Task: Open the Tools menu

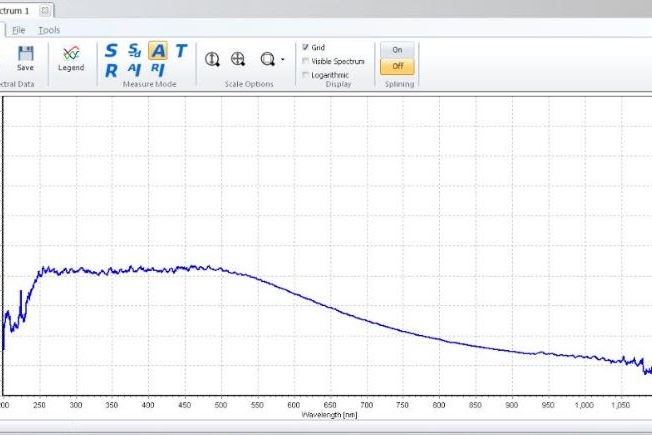Action: click(x=49, y=30)
